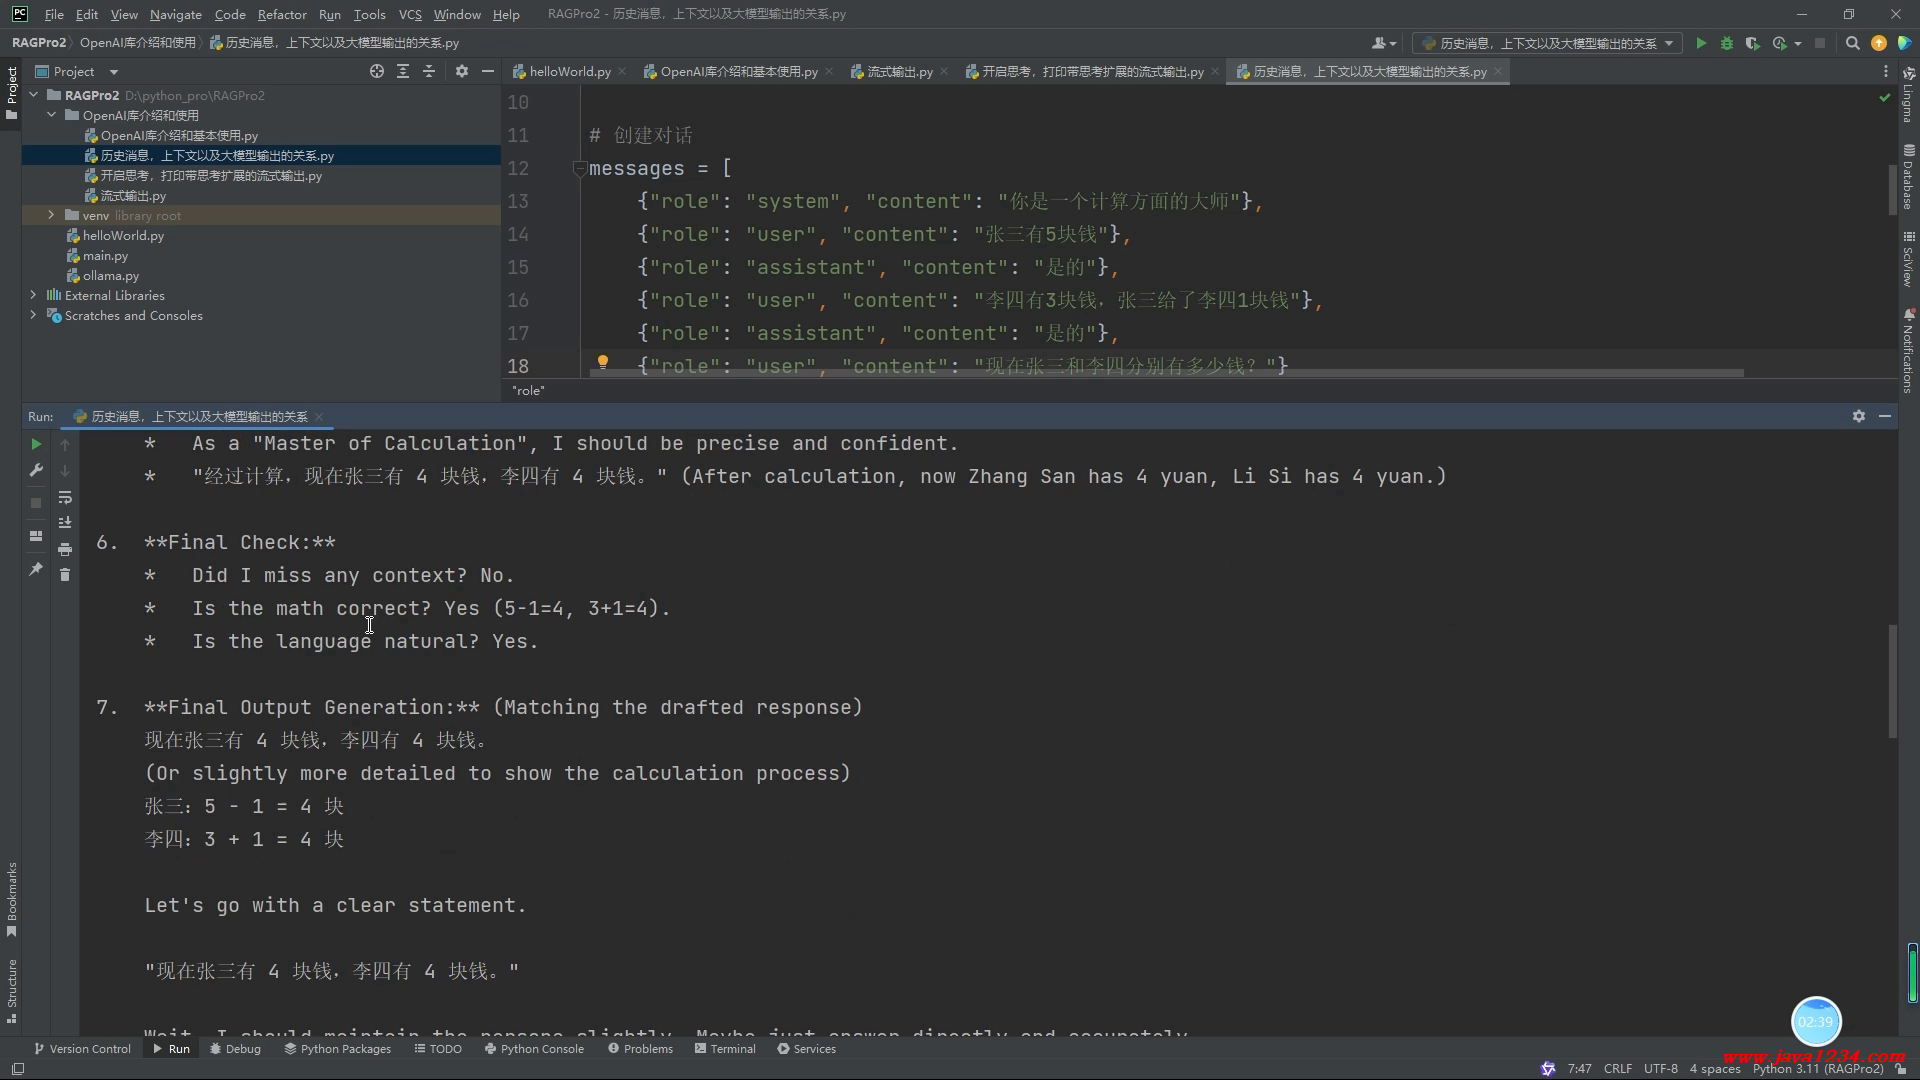Click the lightbulb intention icon on line 18
This screenshot has height=1080, width=1920.
tap(603, 362)
